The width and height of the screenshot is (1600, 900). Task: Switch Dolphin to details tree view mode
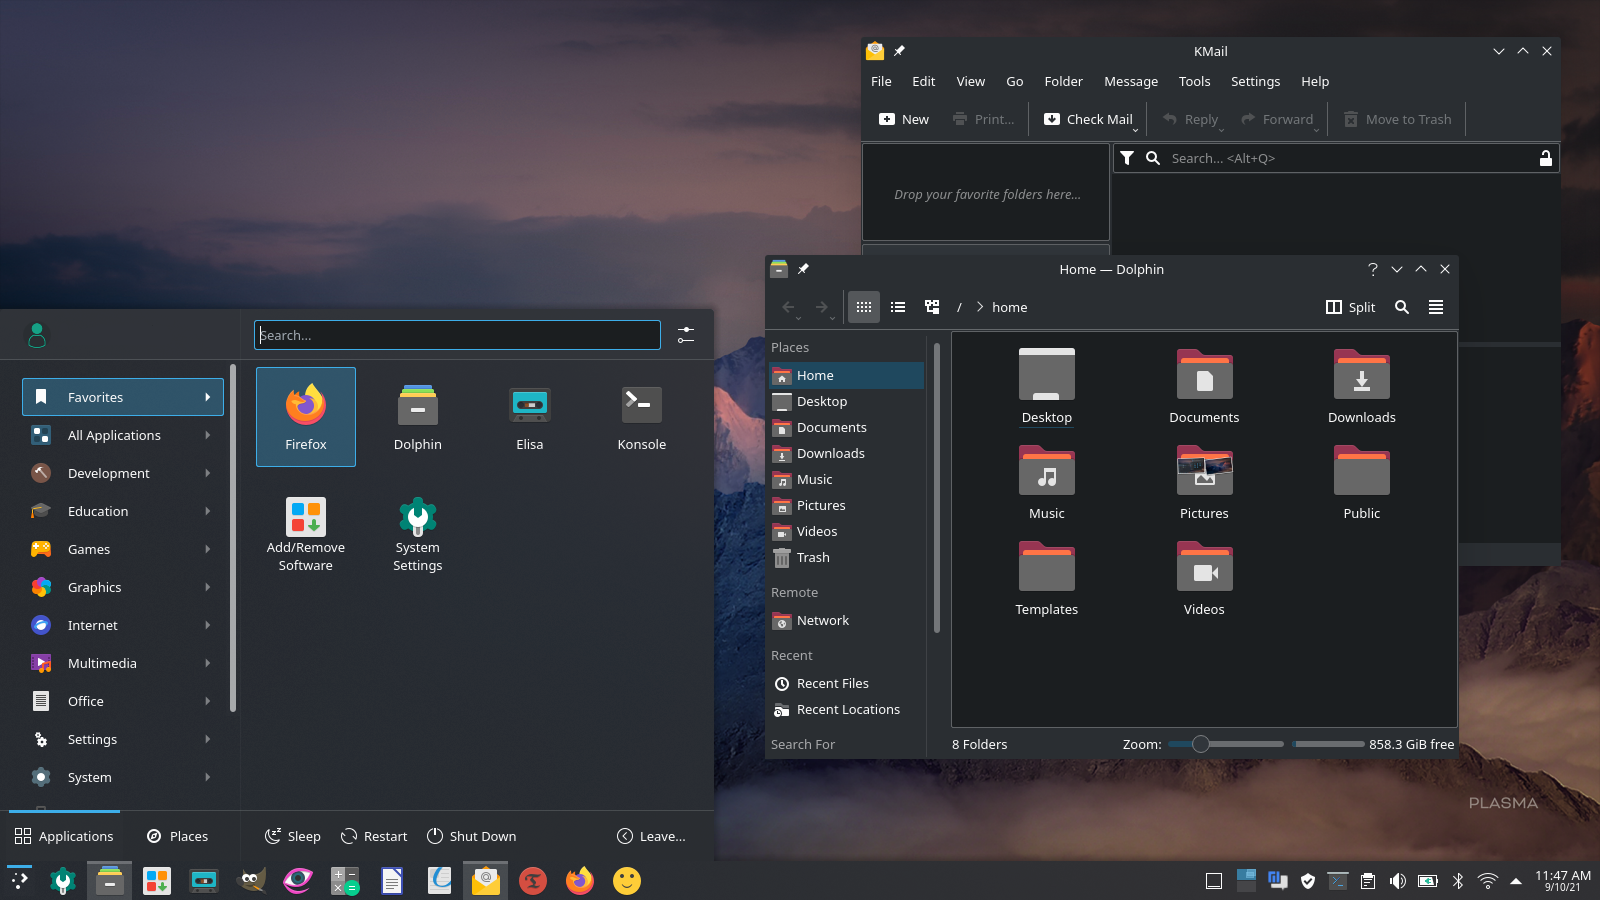tap(932, 307)
